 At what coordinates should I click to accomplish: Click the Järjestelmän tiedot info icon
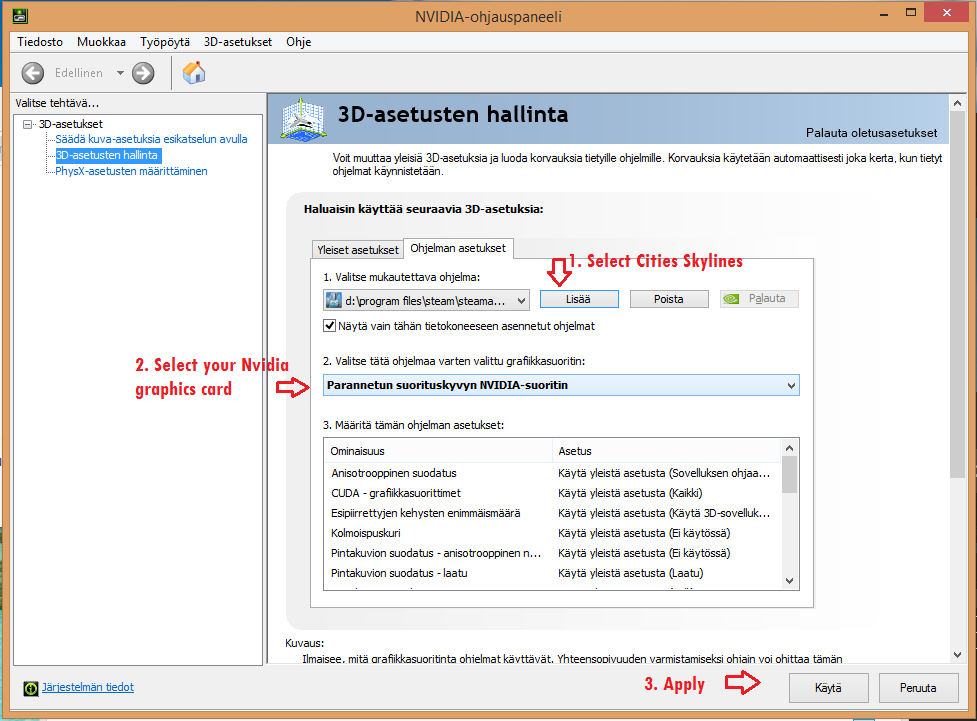tap(32, 688)
